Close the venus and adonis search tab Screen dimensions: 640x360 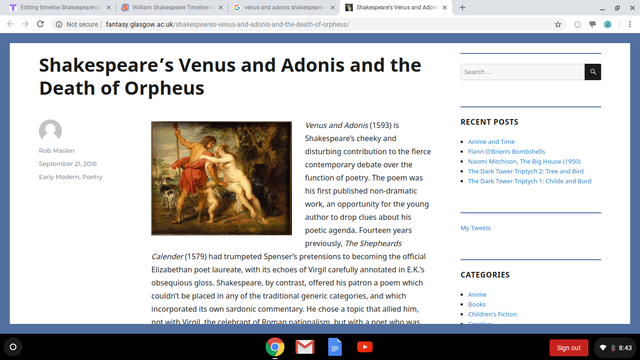333,7
